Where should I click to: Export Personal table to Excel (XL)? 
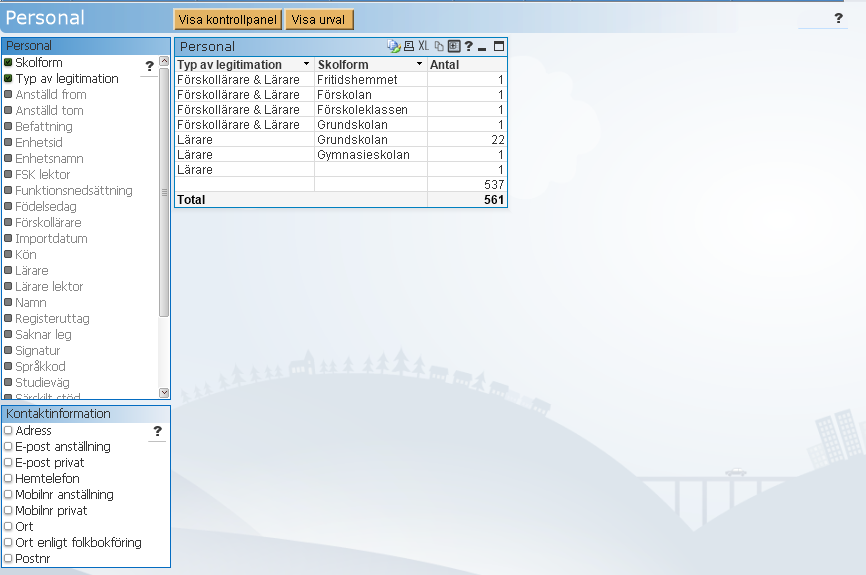(424, 46)
